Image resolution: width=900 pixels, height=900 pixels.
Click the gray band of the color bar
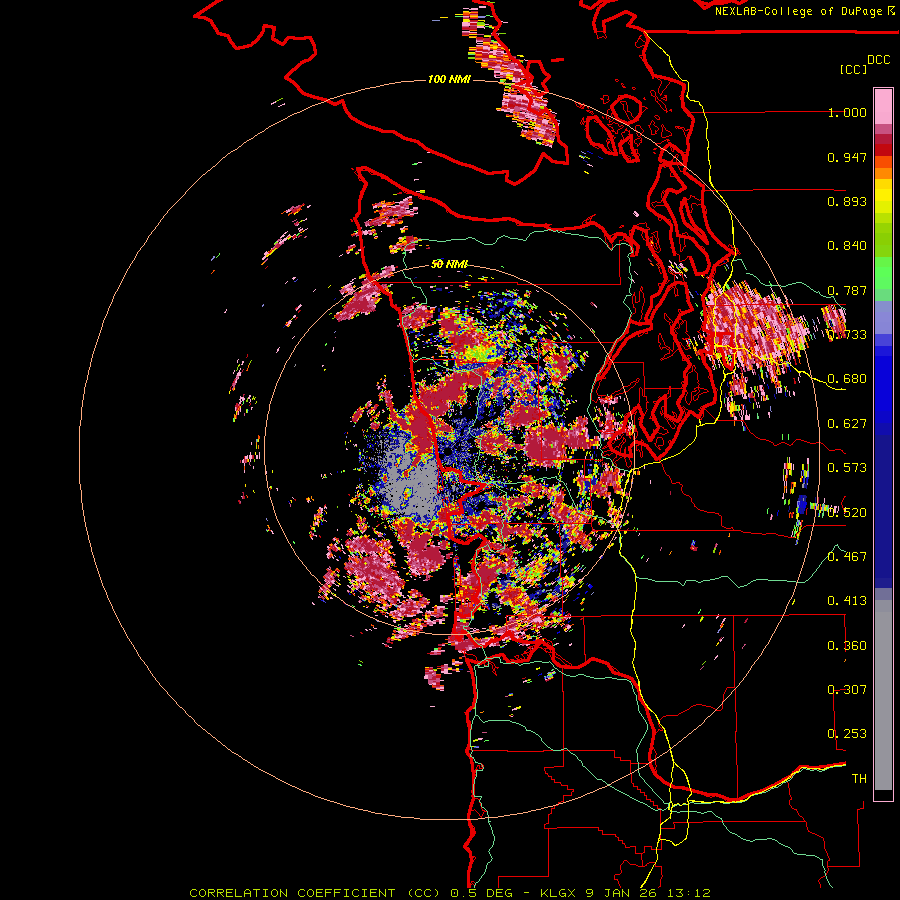883,695
